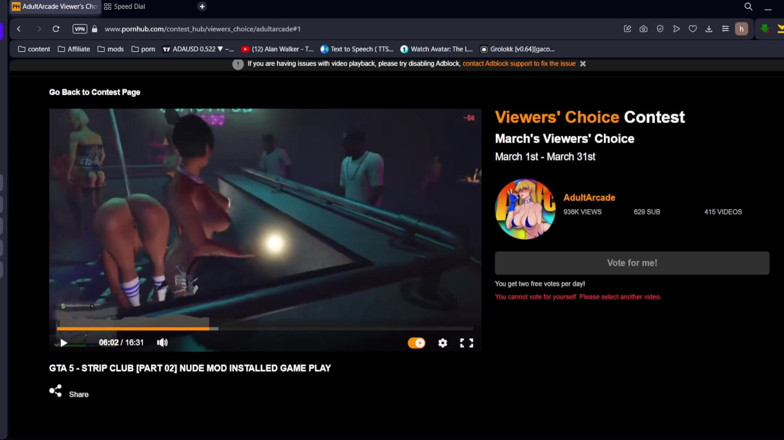Screen dimensions: 784x440
Task: Open the Grolokk bookmark
Action: (x=517, y=49)
